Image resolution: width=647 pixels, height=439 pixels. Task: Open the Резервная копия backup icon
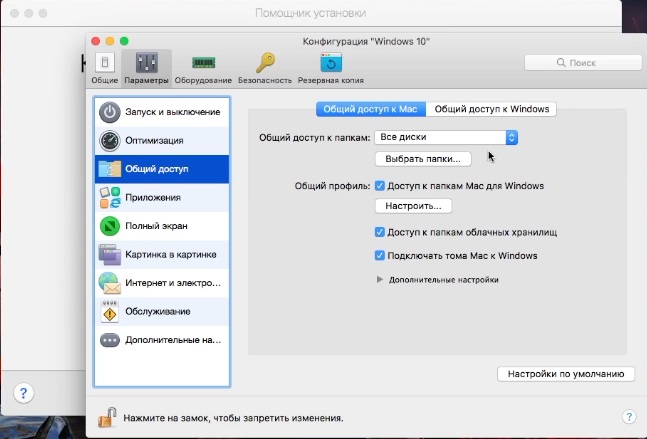click(330, 65)
